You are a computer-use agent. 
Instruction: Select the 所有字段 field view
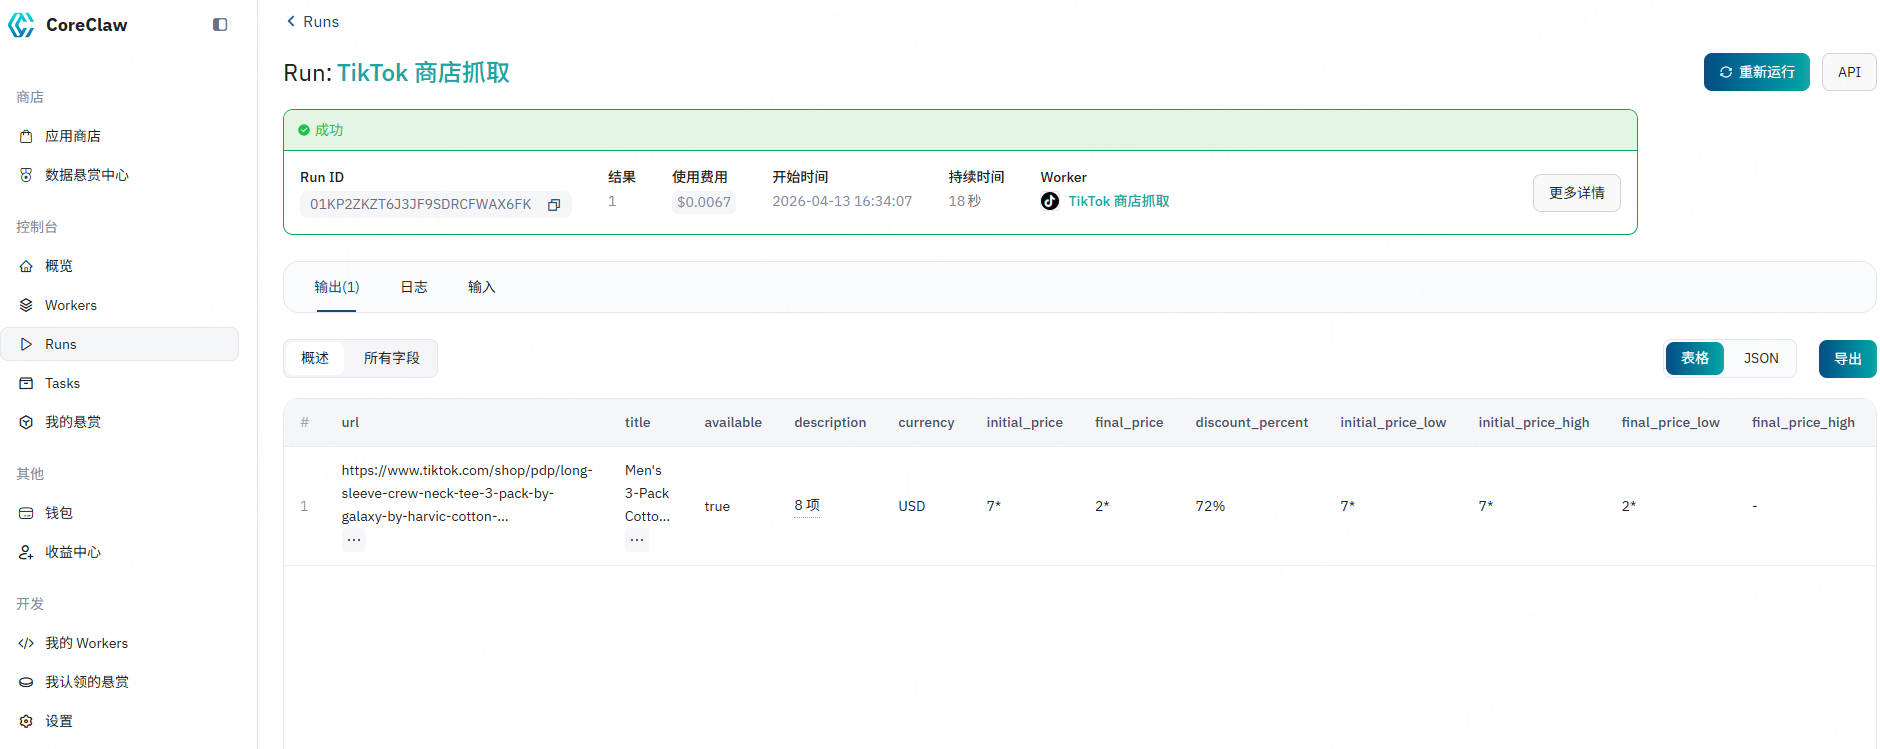coord(391,358)
